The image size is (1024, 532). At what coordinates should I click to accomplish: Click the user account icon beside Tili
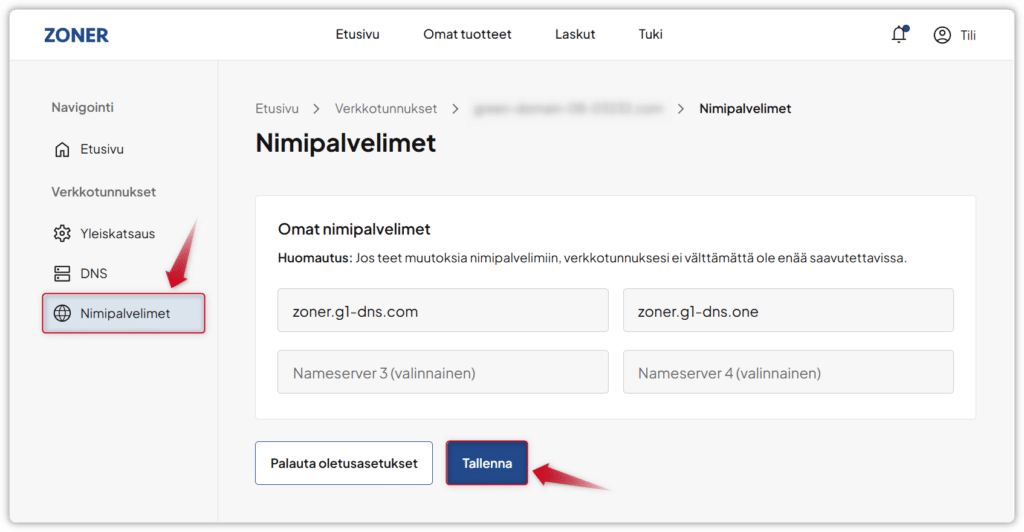point(942,35)
